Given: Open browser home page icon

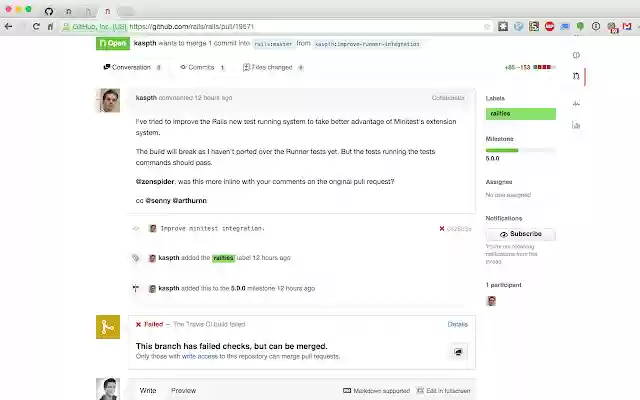Looking at the screenshot, I should coord(50,27).
